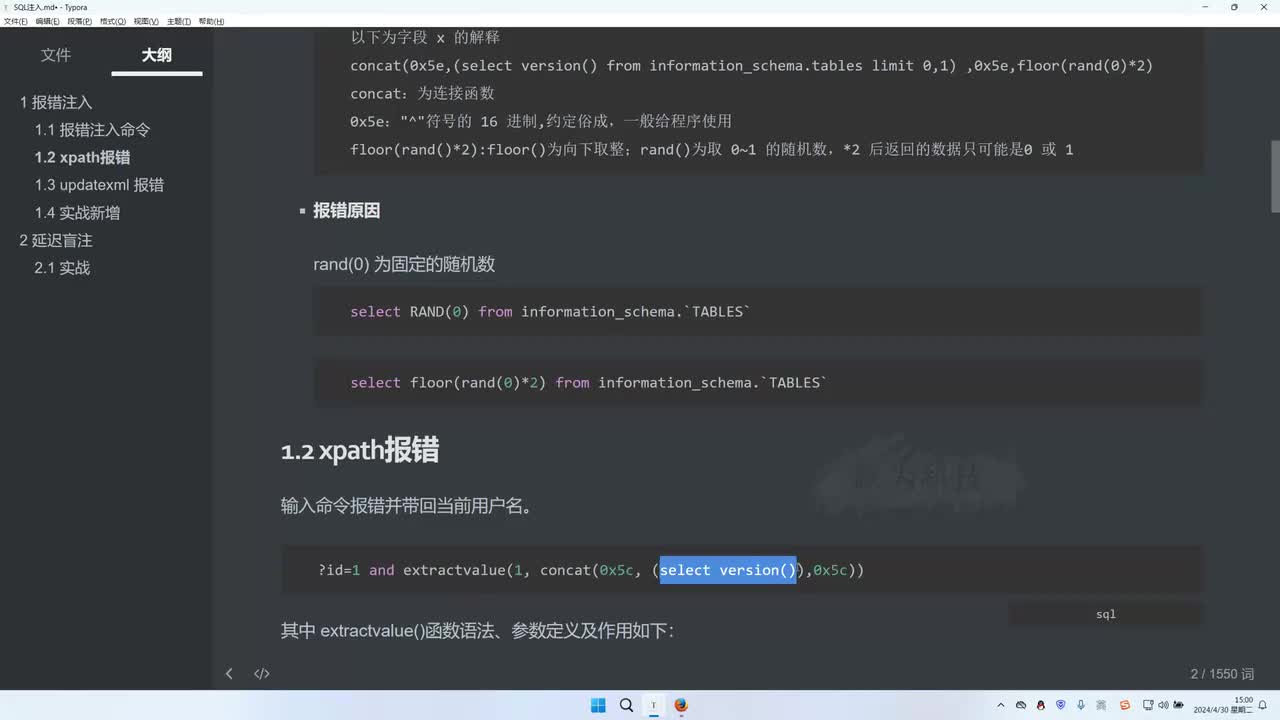Click the highlighted select version() text
The width and height of the screenshot is (1280, 720).
pyautogui.click(x=728, y=570)
